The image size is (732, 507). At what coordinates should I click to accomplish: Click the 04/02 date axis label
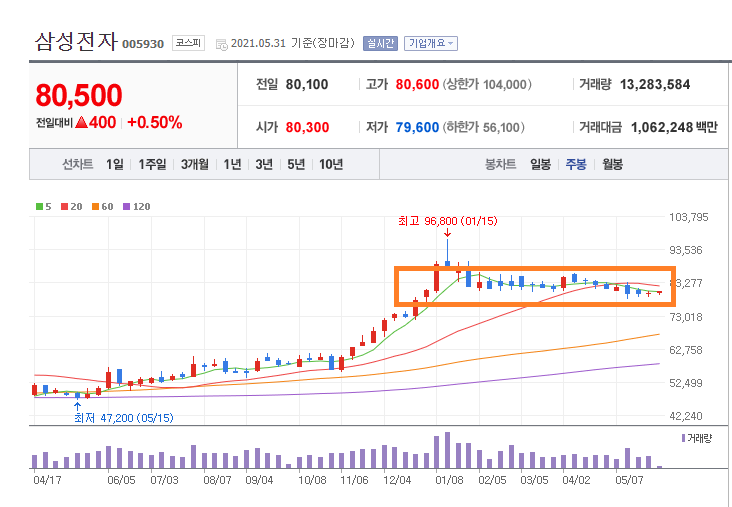coord(576,480)
